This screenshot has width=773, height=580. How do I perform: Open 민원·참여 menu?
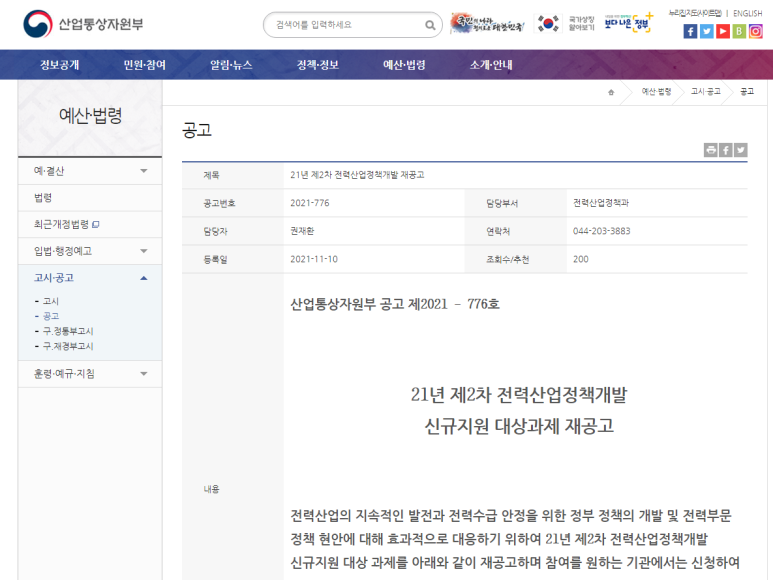pos(144,65)
